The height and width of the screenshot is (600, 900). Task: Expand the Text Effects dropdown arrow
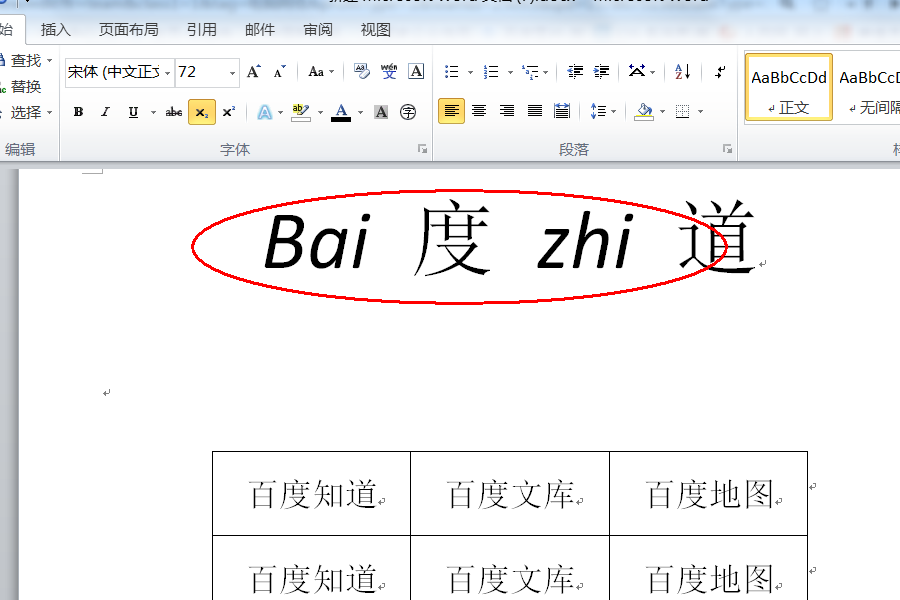(x=281, y=112)
